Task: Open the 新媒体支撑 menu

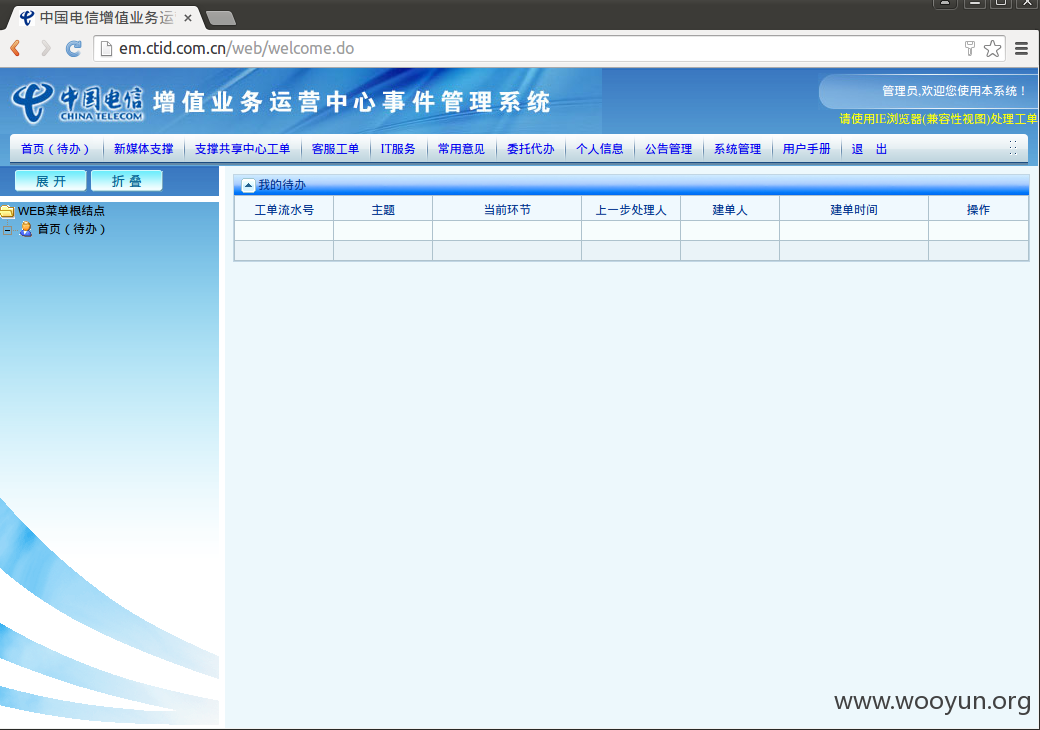Action: (143, 149)
